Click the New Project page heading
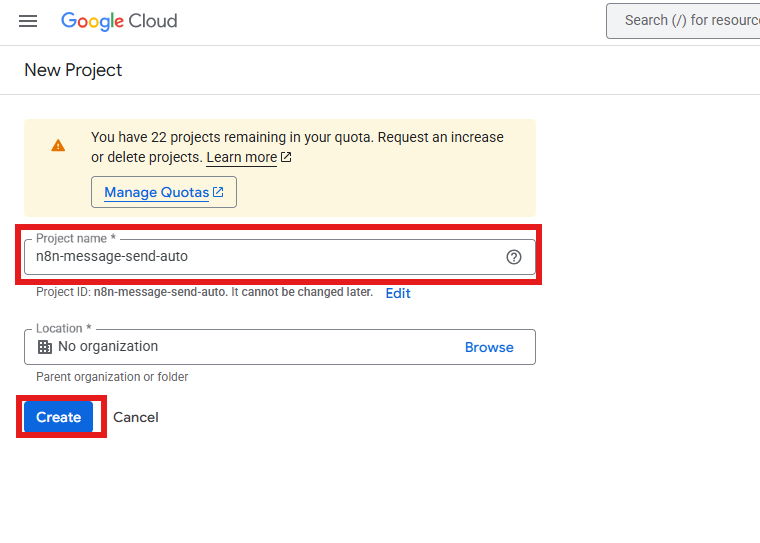Viewport: 760px width, 543px height. [73, 70]
